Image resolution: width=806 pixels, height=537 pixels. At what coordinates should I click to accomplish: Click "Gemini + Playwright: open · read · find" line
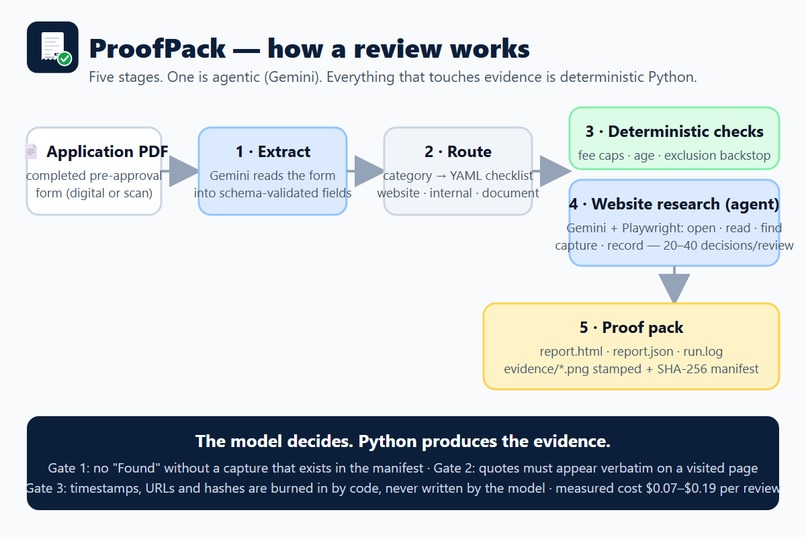pos(674,228)
